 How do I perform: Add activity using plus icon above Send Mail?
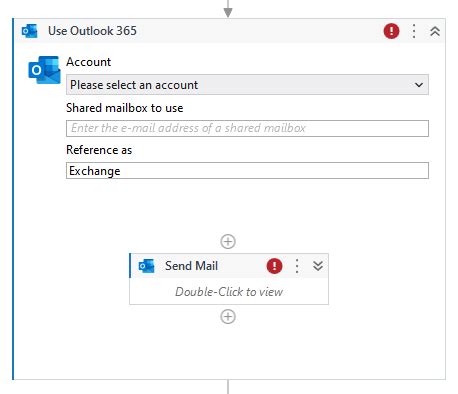228,241
